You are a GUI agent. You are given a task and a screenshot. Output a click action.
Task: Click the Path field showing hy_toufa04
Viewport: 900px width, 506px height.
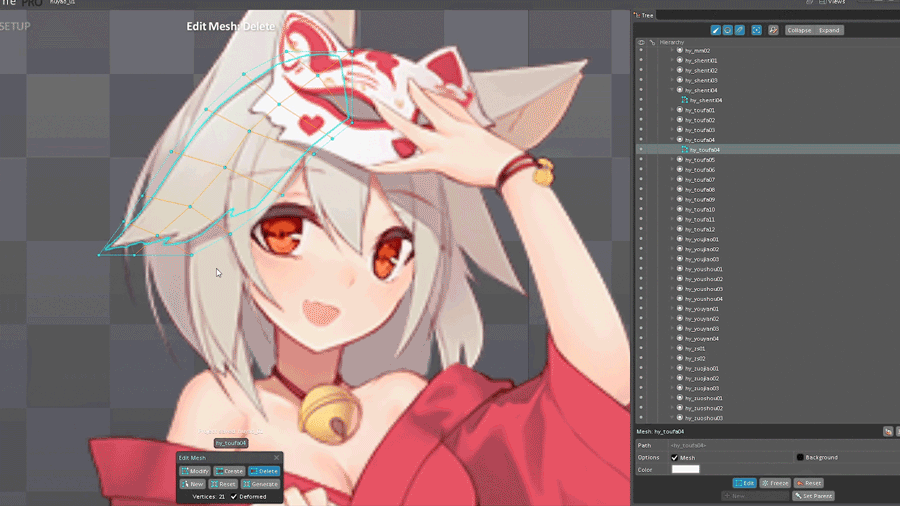pyautogui.click(x=784, y=445)
